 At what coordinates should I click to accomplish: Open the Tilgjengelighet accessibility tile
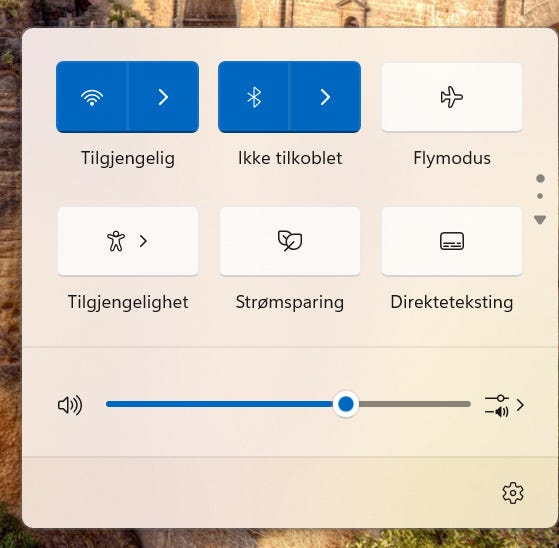pos(128,241)
